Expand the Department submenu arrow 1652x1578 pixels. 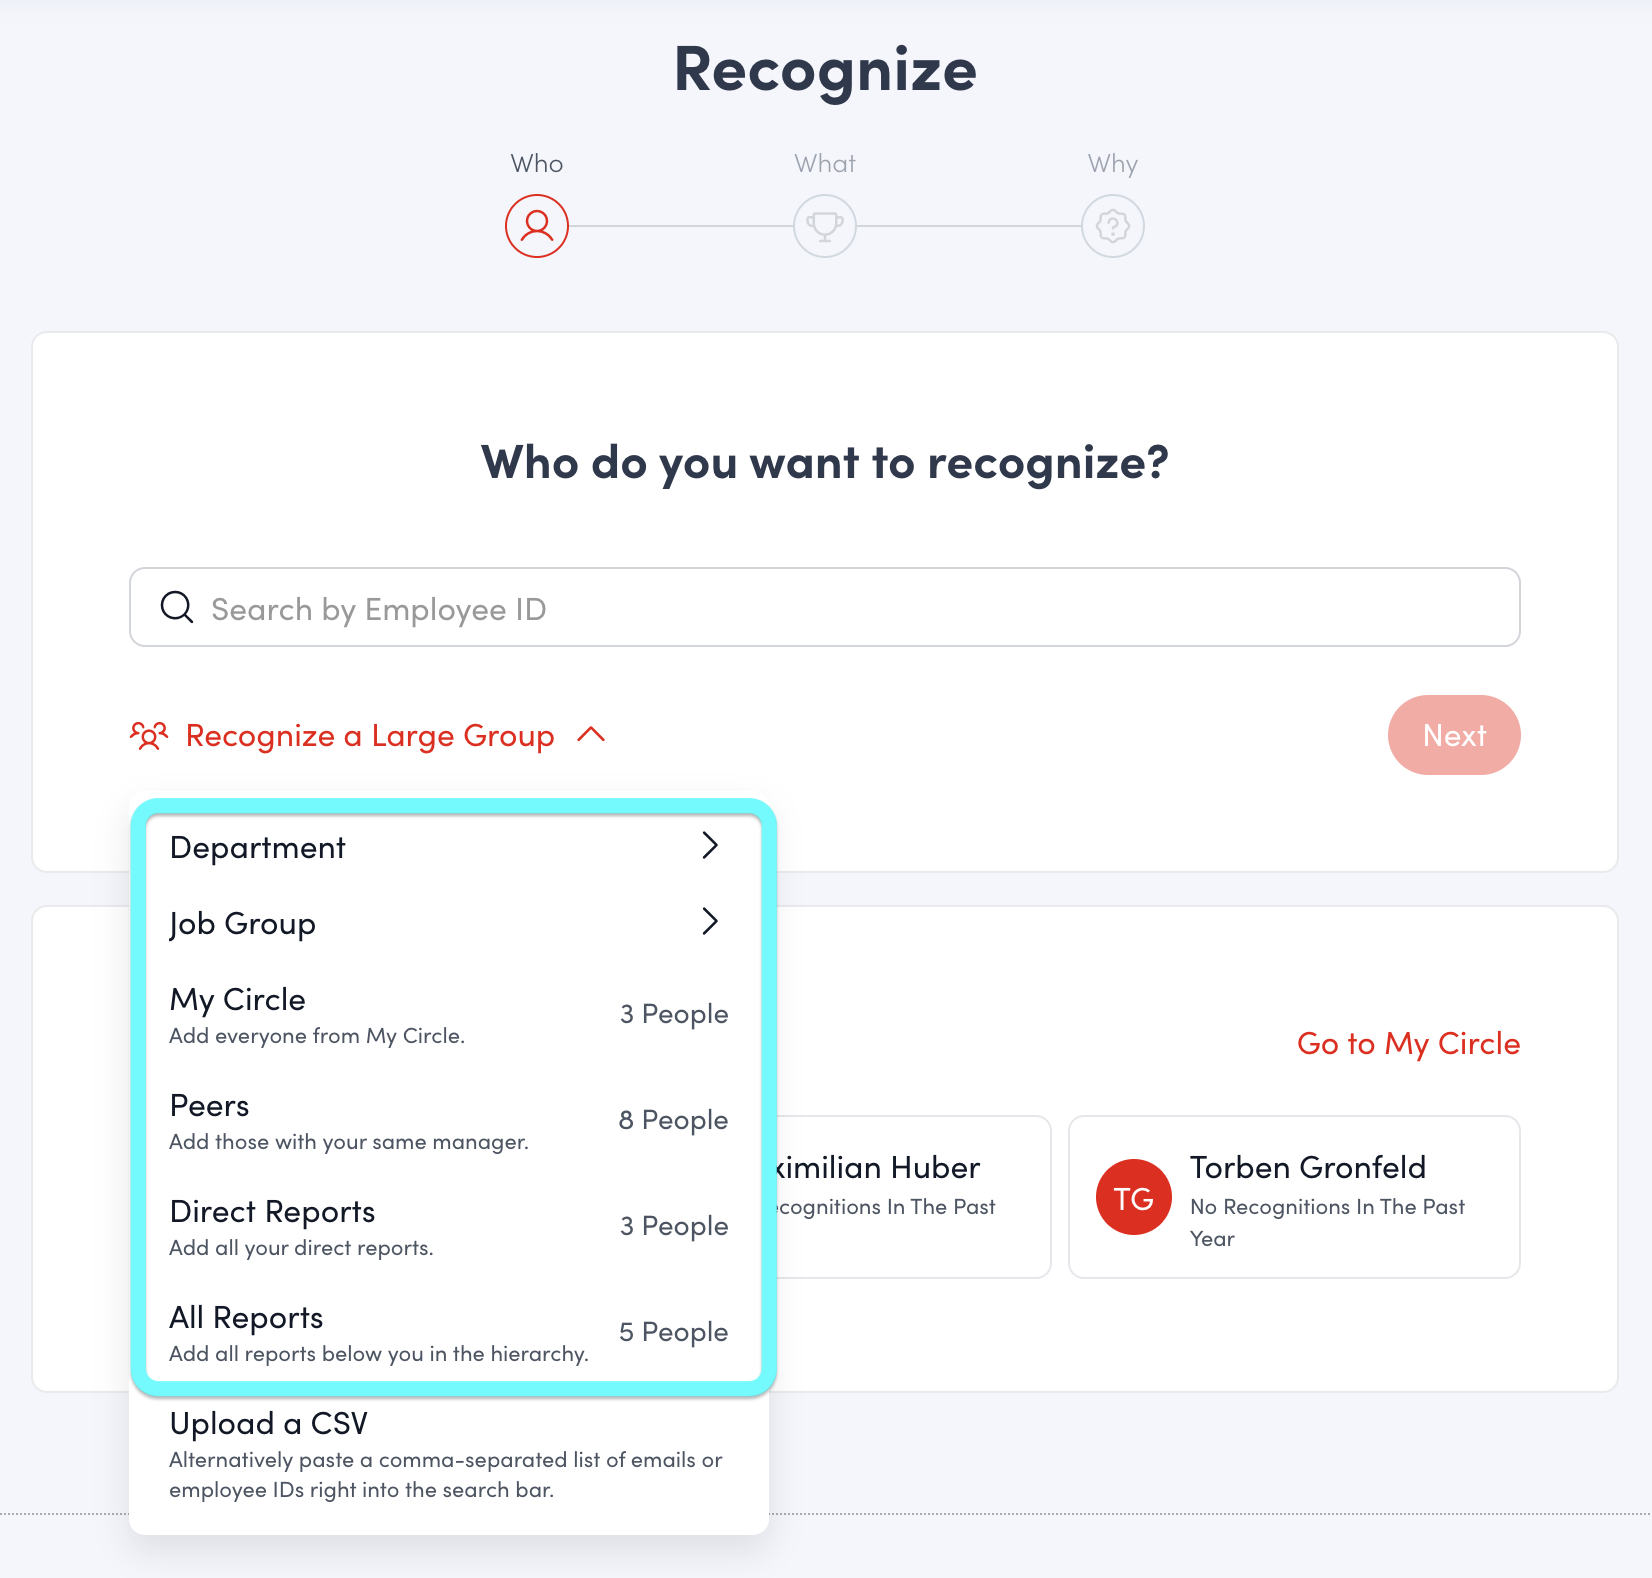point(710,846)
